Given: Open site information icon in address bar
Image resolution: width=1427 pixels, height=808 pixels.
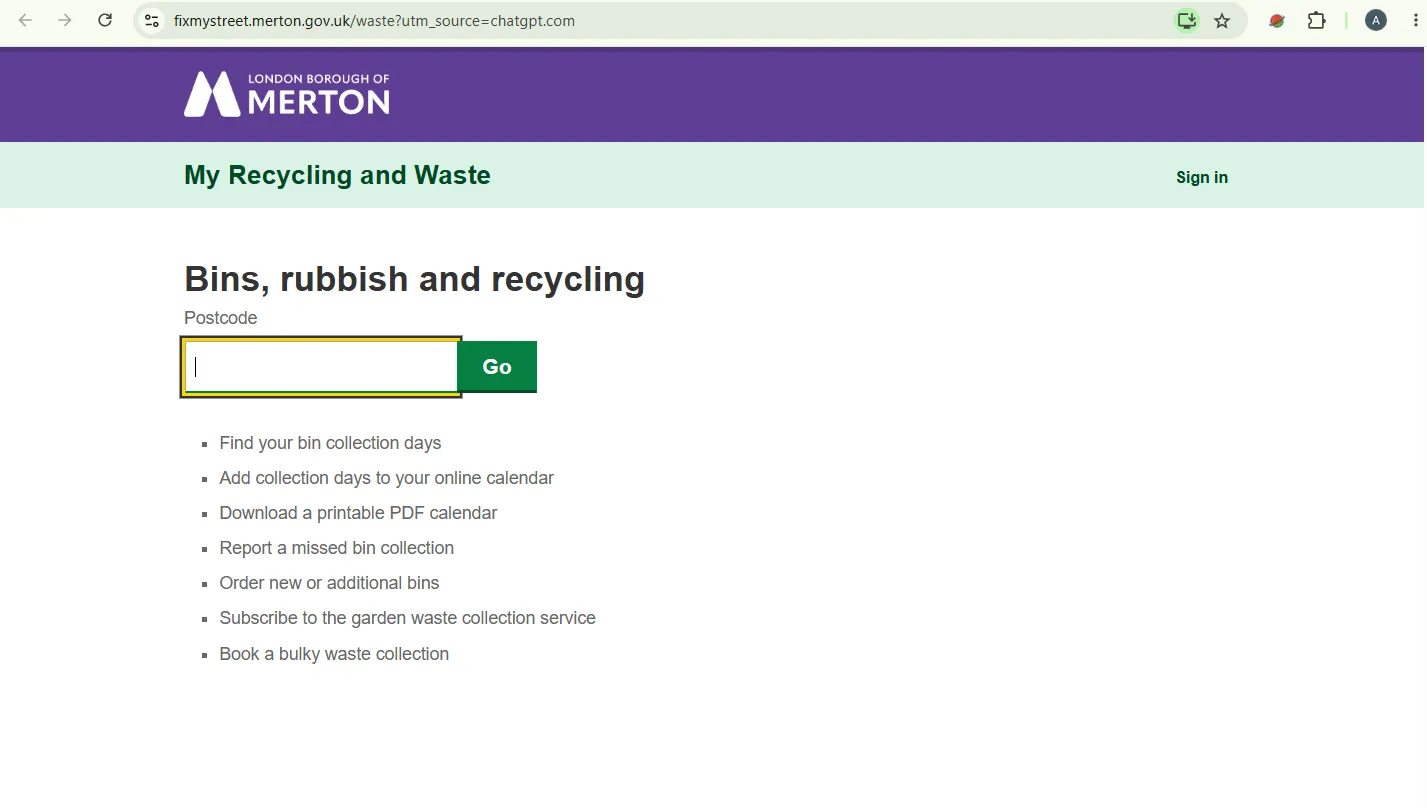Looking at the screenshot, I should (x=152, y=20).
